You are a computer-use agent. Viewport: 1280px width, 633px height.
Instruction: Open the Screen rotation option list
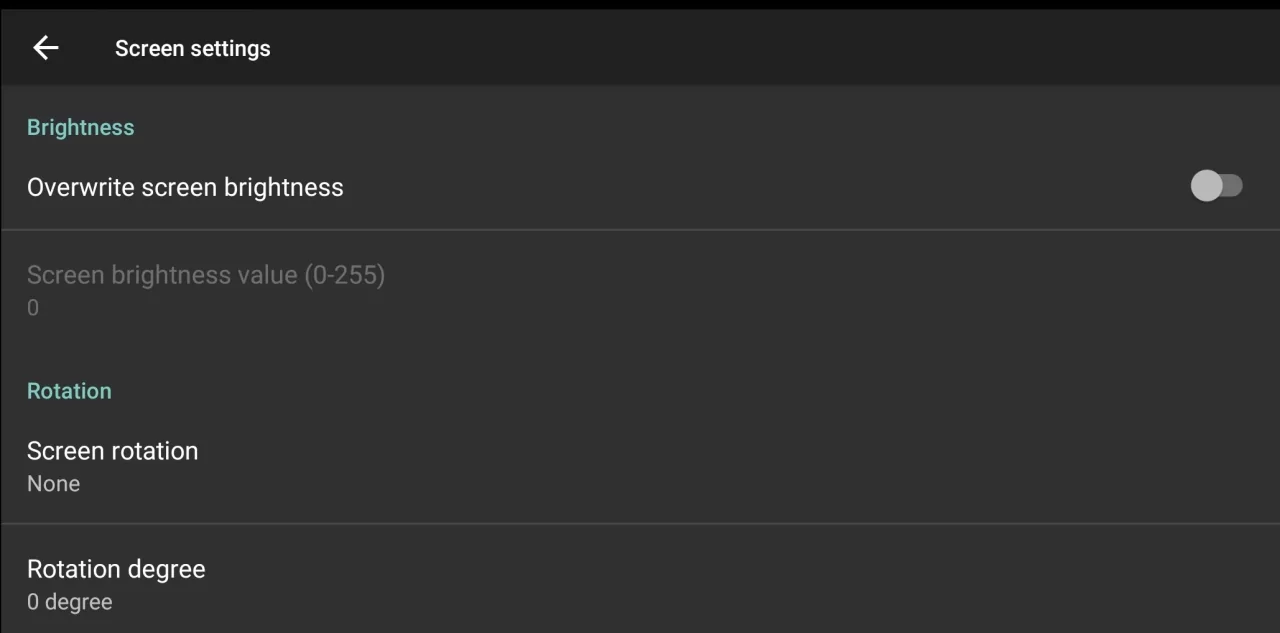(640, 466)
